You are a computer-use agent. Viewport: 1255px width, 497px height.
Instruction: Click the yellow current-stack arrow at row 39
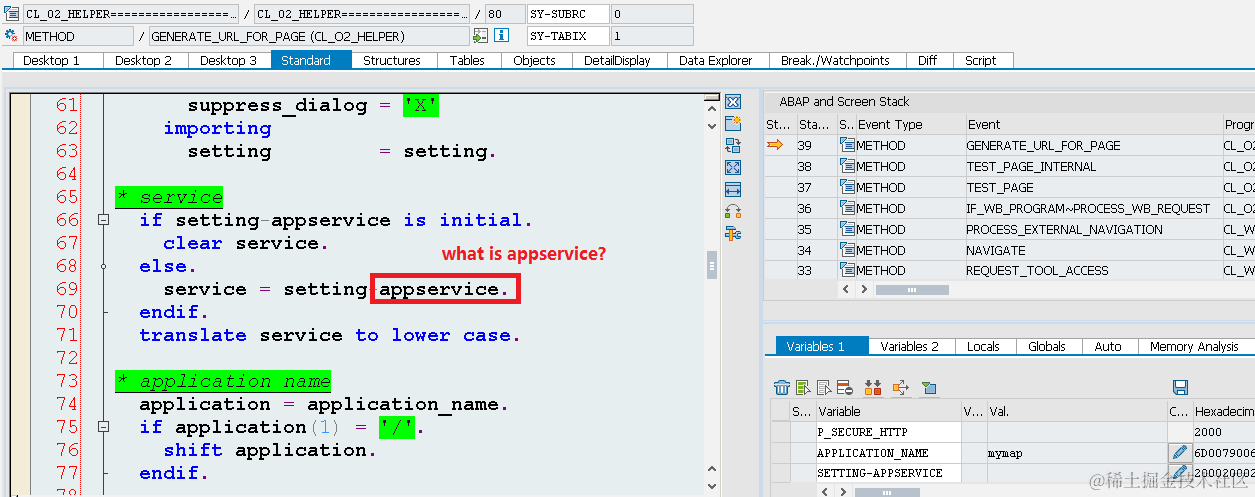coord(775,145)
